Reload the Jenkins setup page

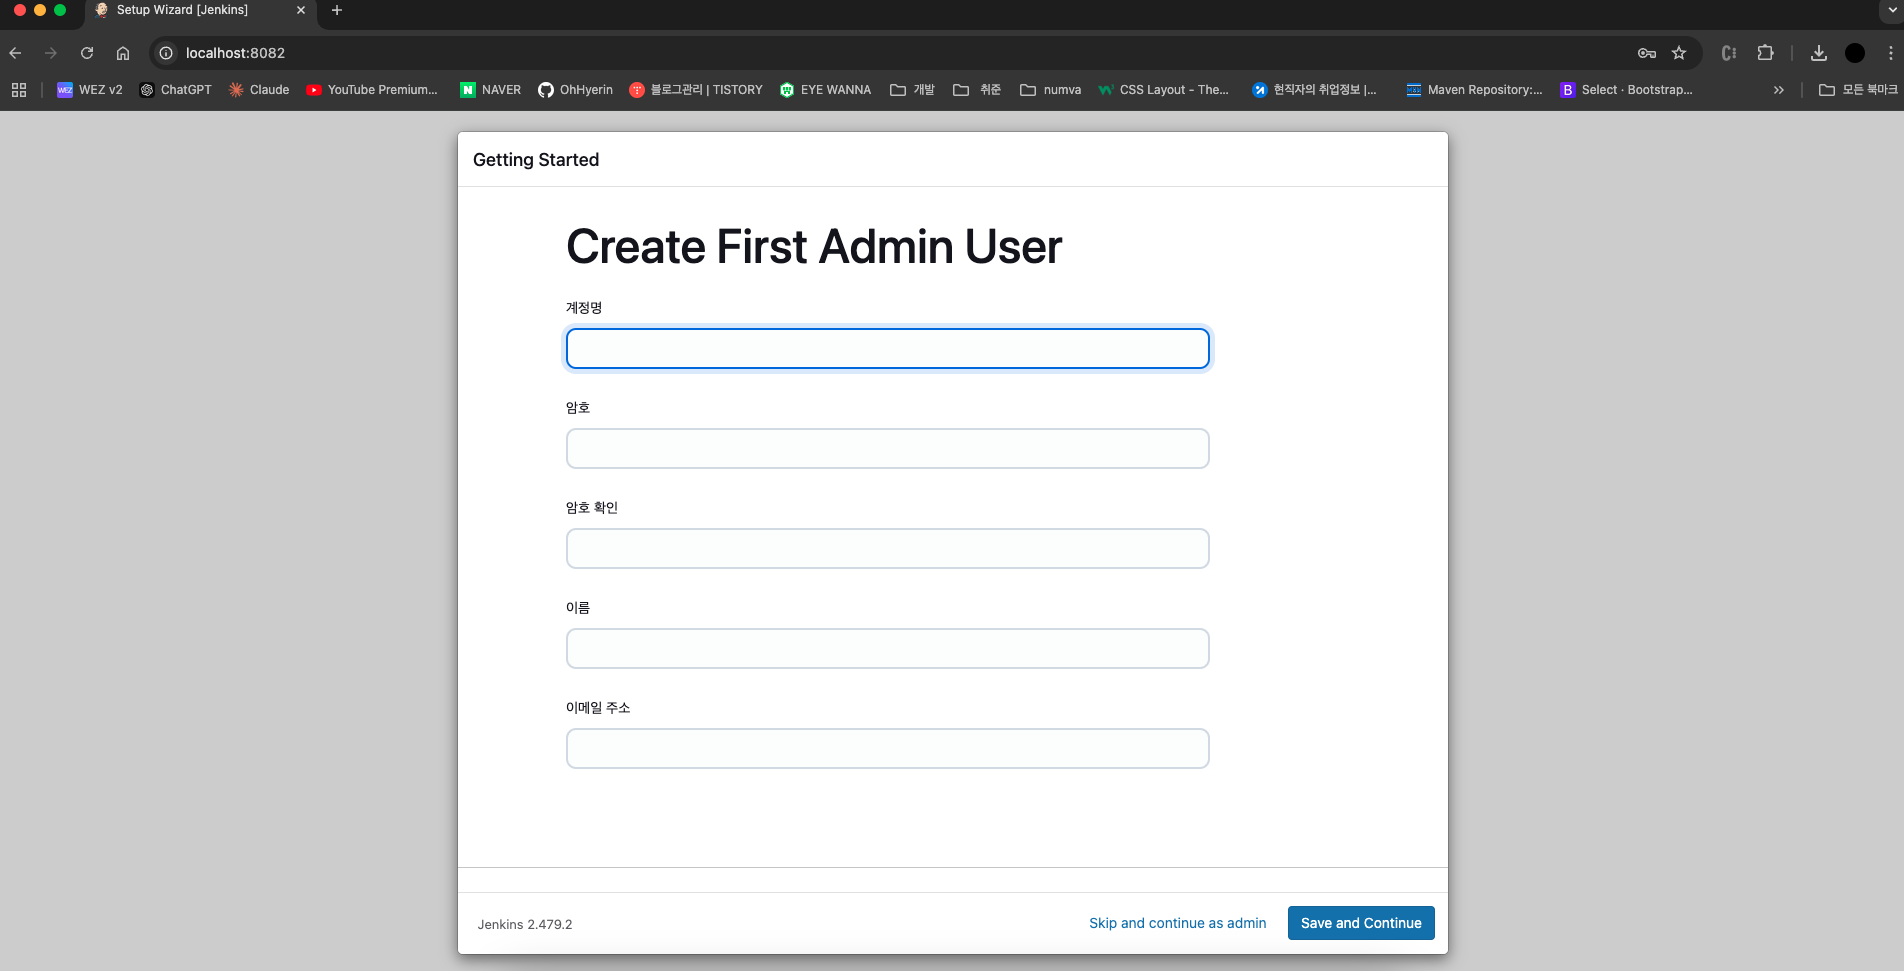[x=87, y=53]
